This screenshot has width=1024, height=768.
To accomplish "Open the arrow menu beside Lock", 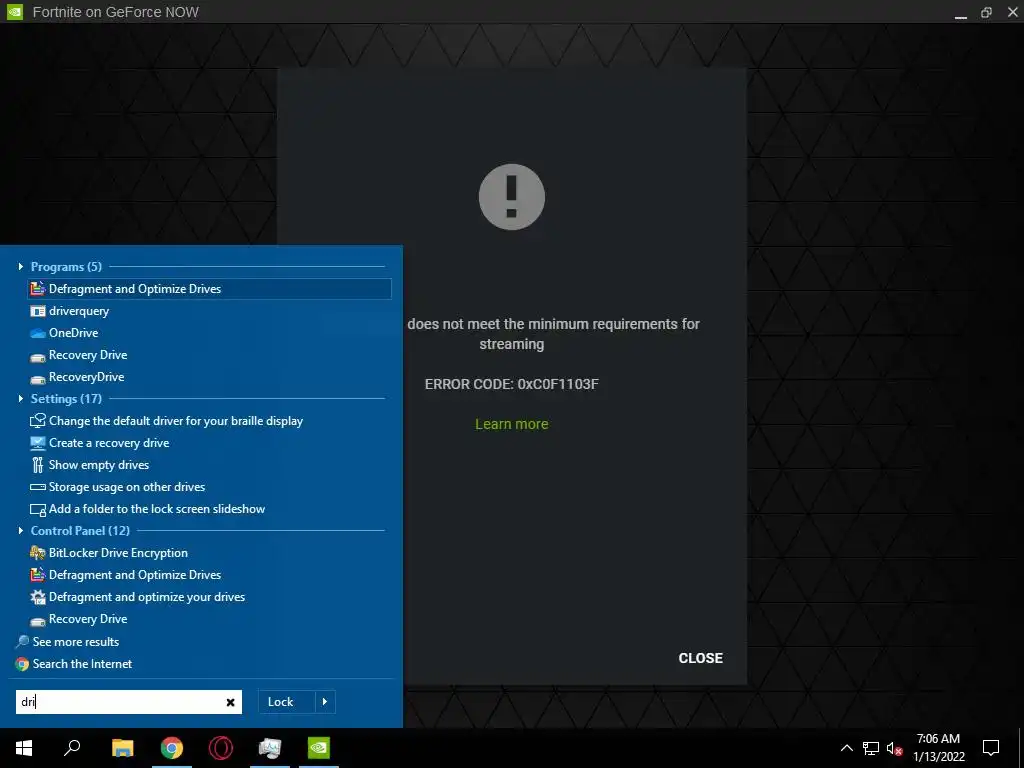I will pyautogui.click(x=325, y=702).
